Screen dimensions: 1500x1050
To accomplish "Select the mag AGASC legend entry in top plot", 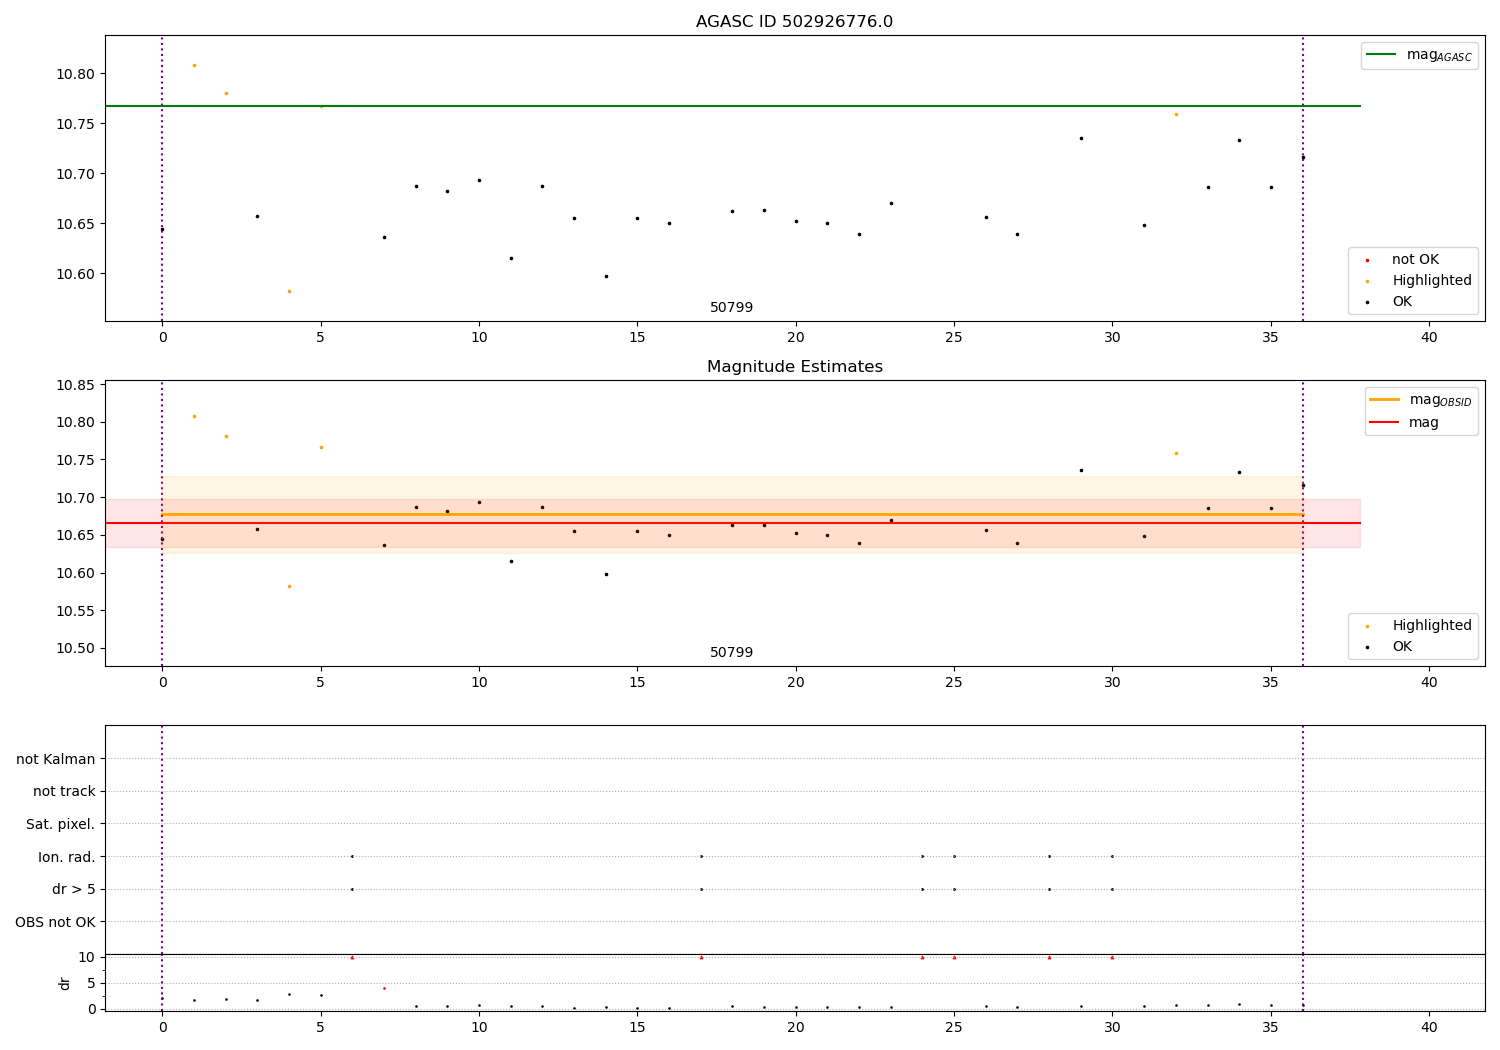I will pos(1419,55).
